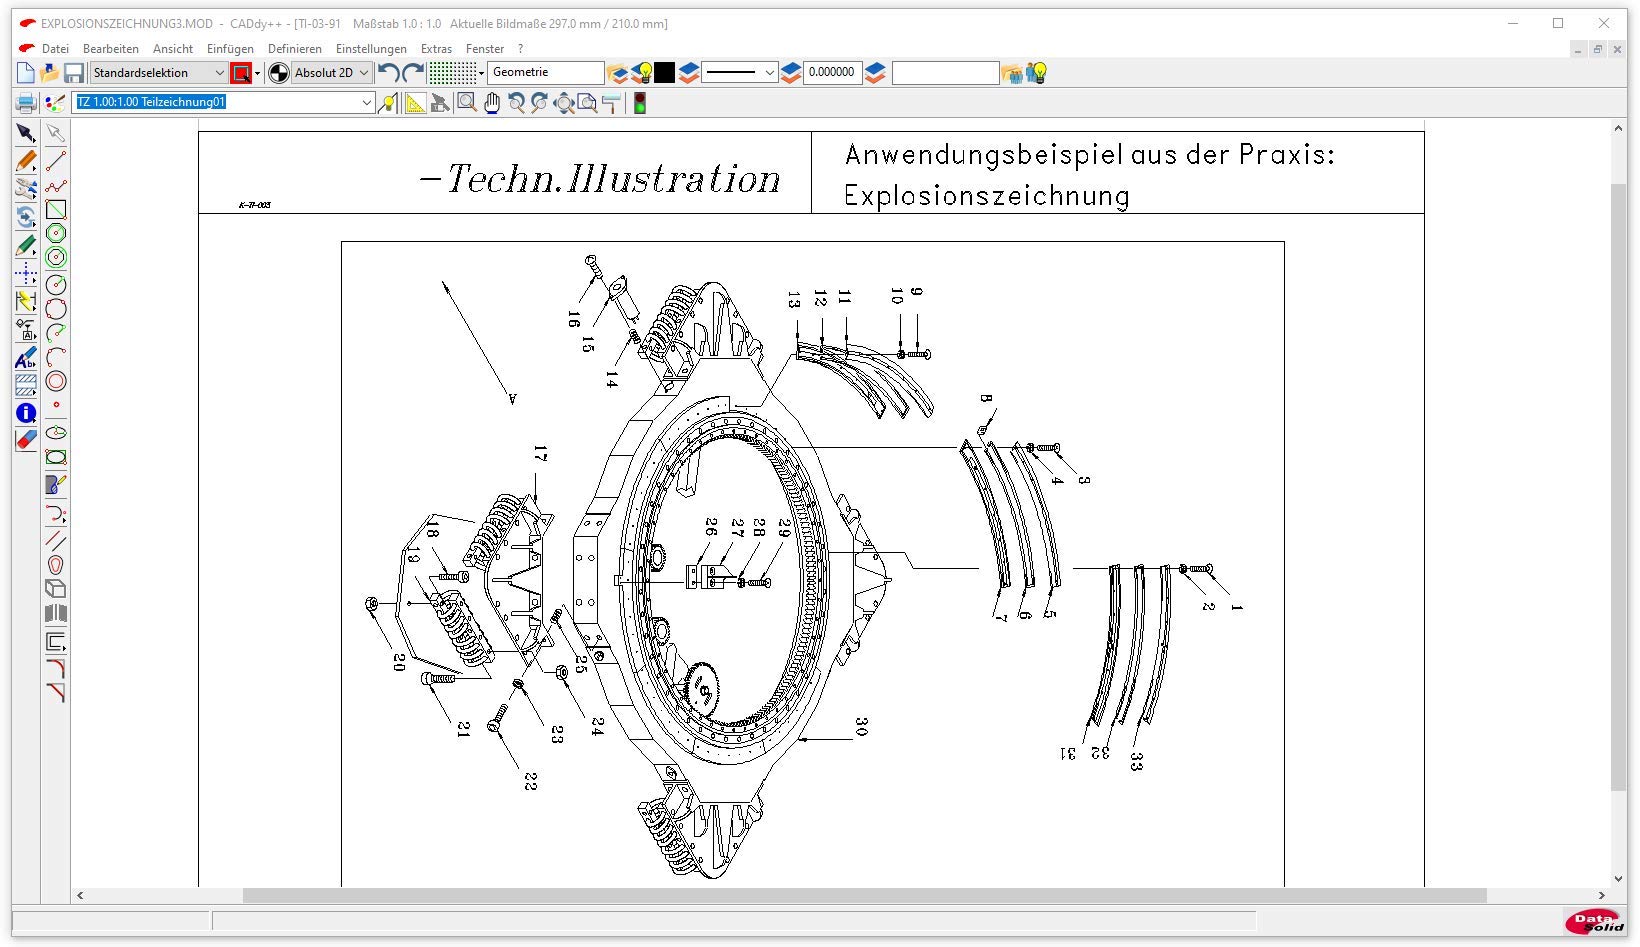Screen dimensions: 1640x947
Task: Select the hatching pattern tool
Action: (26, 385)
